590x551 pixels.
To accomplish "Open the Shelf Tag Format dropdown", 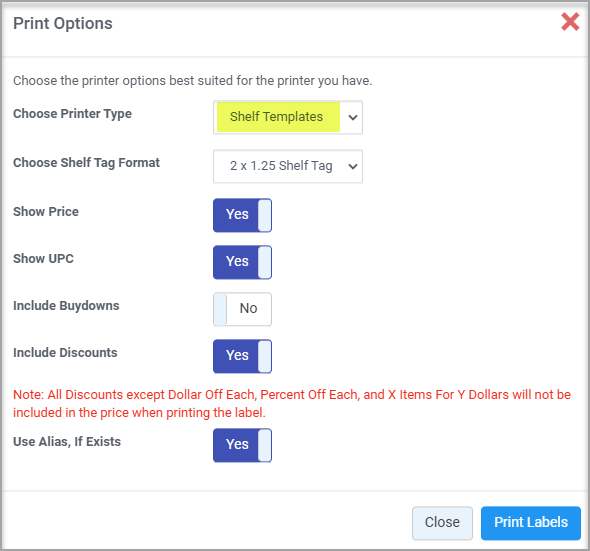I will point(288,166).
